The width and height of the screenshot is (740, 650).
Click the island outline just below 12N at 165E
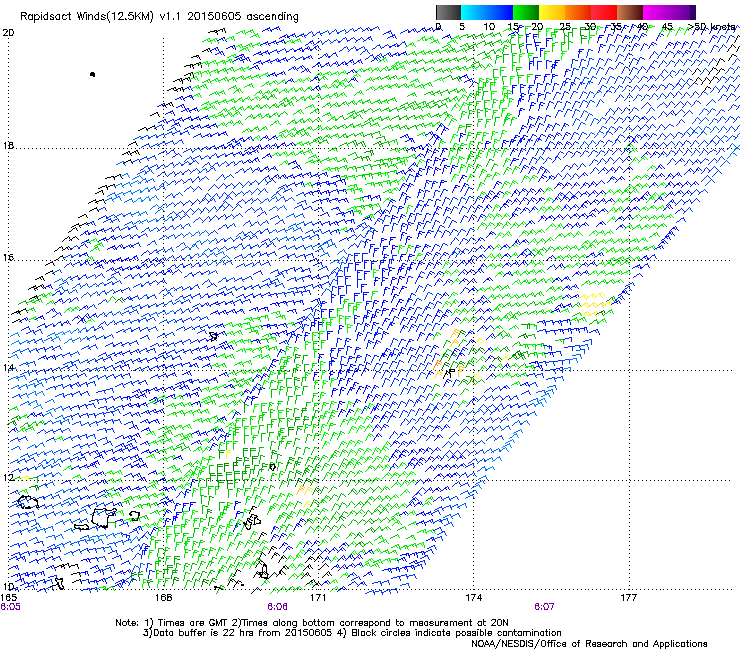coord(28,502)
